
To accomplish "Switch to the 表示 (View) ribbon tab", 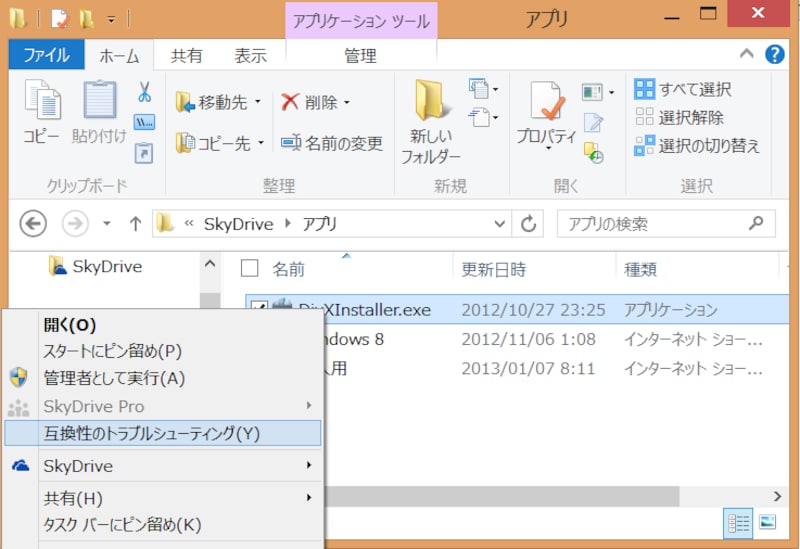I will [250, 55].
